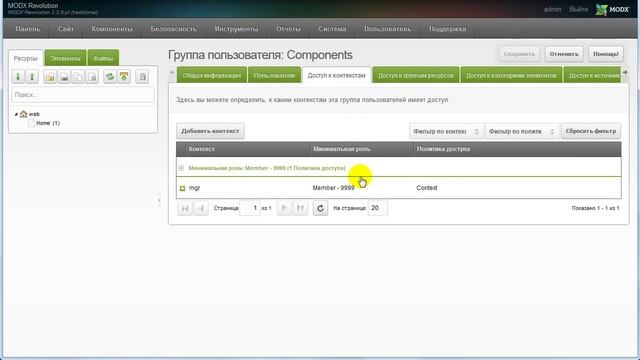Switch to the Элементы tab
This screenshot has height=360, width=640.
(x=65, y=58)
